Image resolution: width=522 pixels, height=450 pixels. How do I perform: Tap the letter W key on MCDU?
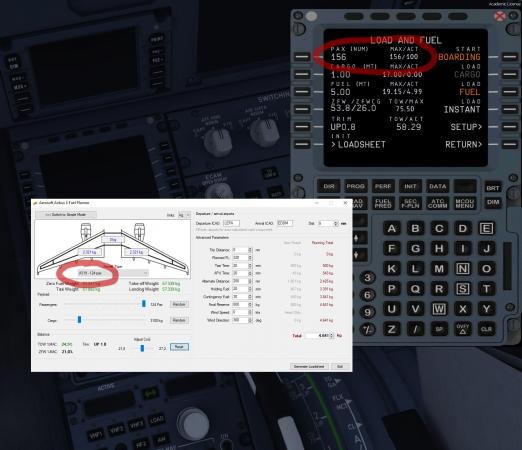click(x=439, y=309)
